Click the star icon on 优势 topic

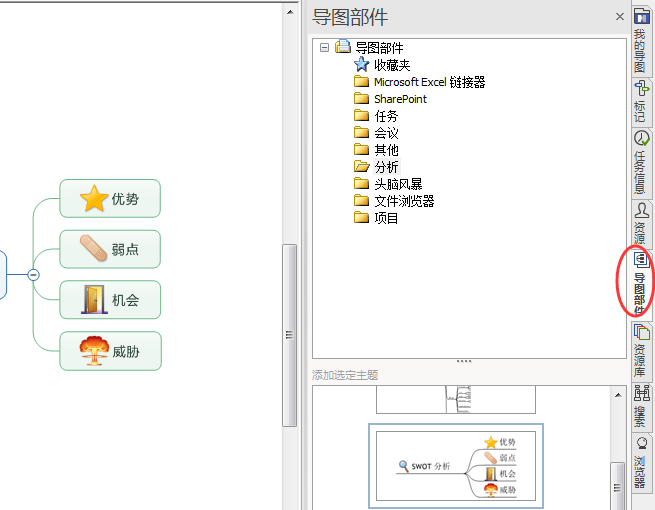[94, 198]
